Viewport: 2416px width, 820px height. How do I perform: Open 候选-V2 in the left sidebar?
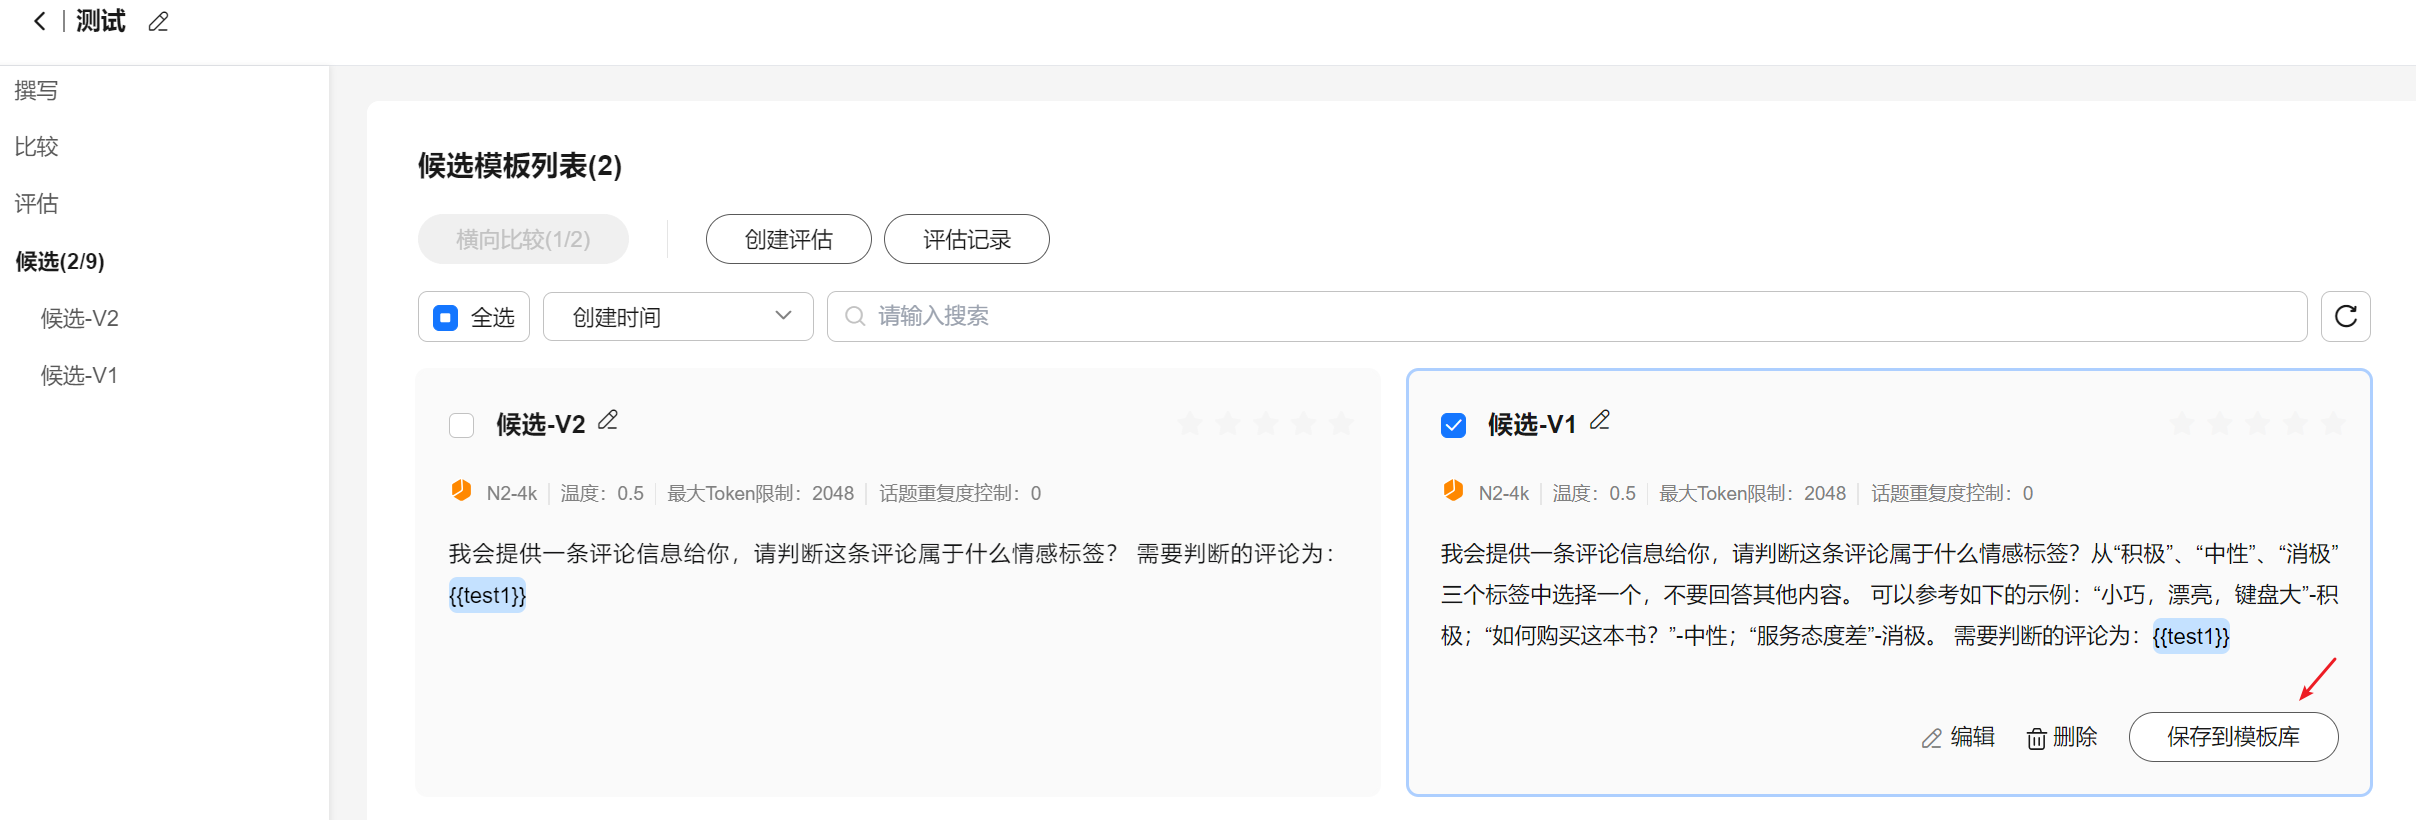[80, 319]
